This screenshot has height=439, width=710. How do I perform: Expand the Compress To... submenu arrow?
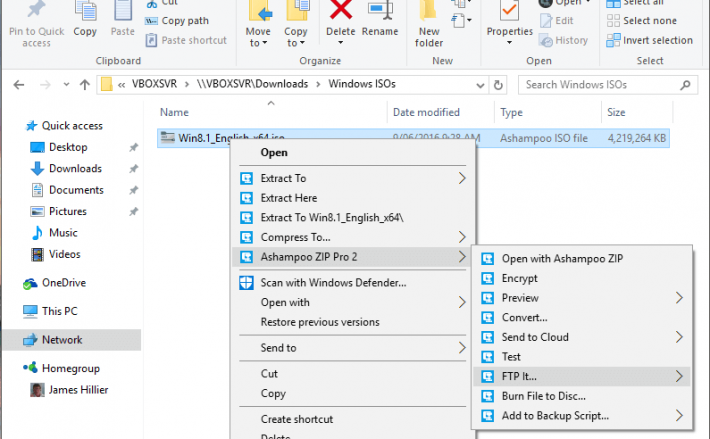tap(462, 237)
